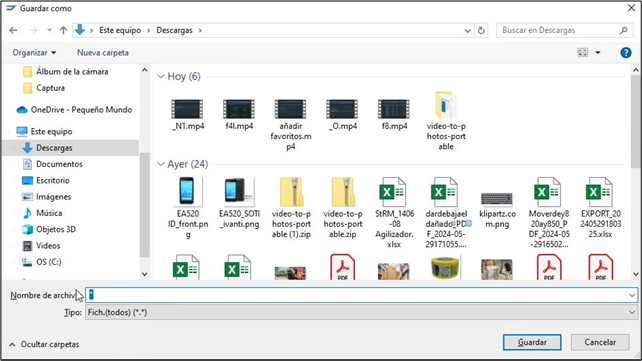Select klipartz.com.png keyboard image
642x361 pixels.
point(497,210)
